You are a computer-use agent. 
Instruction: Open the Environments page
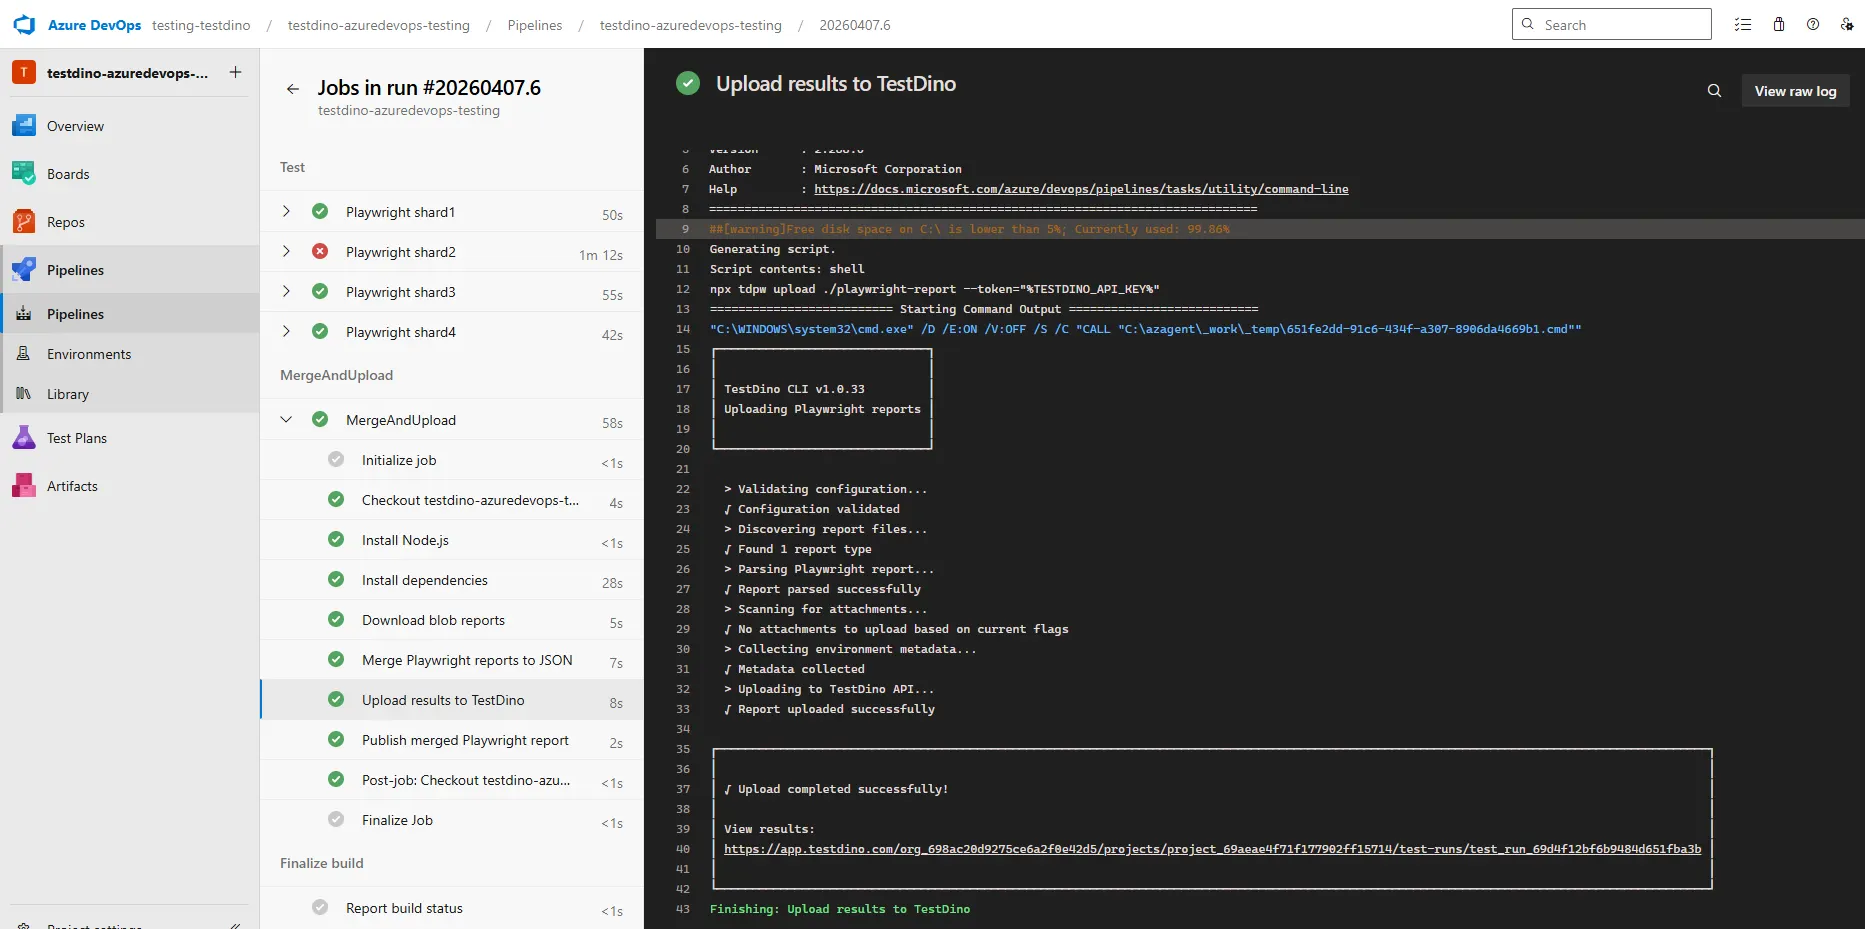tap(89, 353)
